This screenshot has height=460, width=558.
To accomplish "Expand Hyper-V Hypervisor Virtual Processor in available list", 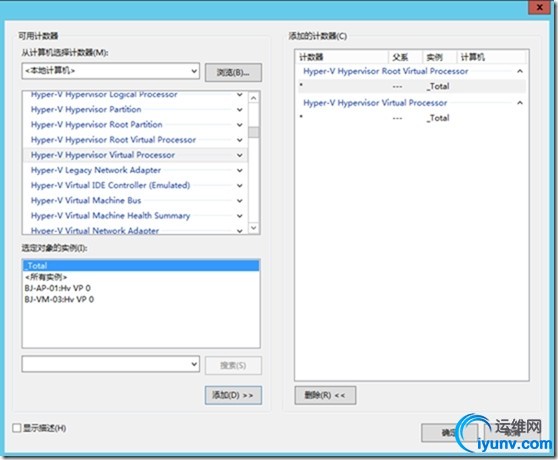I will (239, 155).
